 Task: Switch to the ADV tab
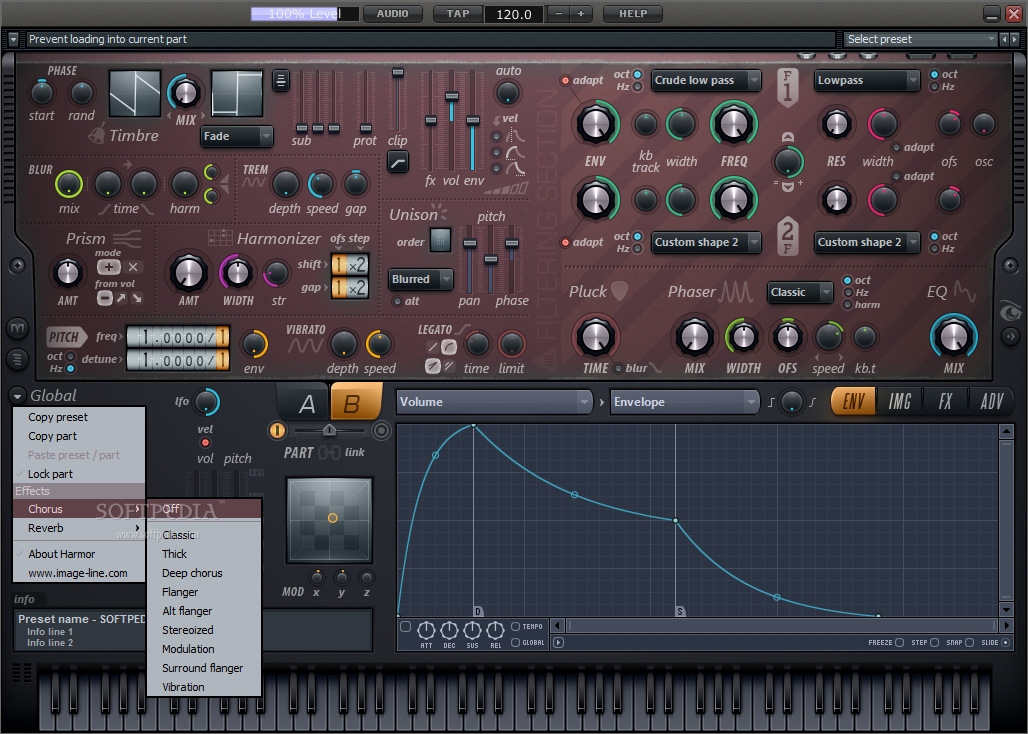click(991, 402)
